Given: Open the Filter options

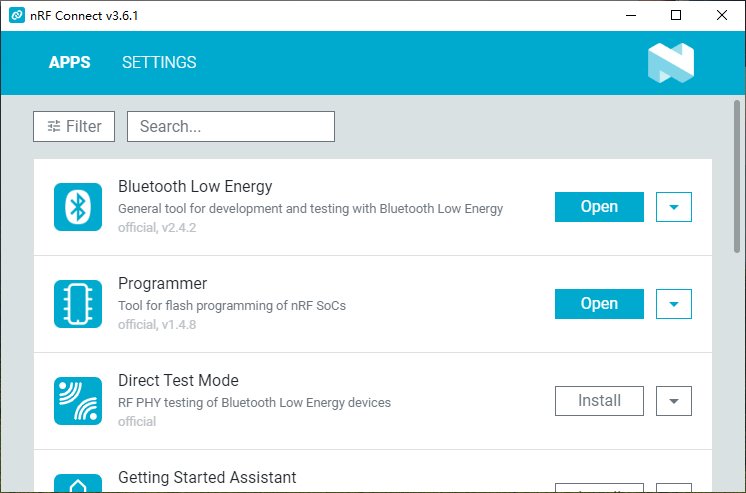Looking at the screenshot, I should (74, 127).
